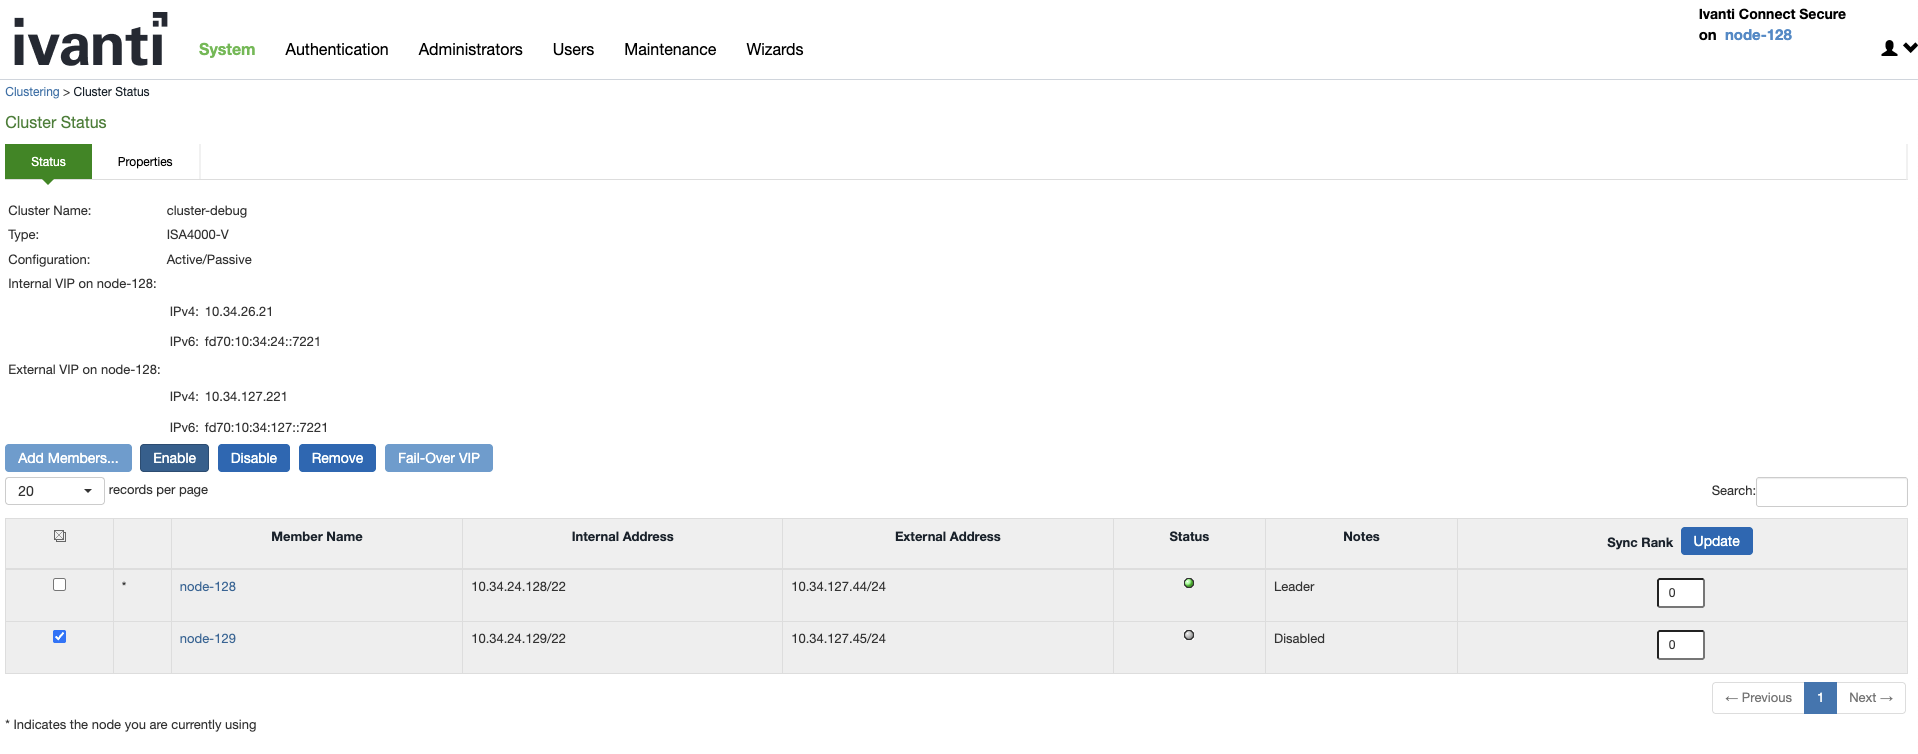The width and height of the screenshot is (1918, 754).
Task: Click the Fail-Over VIP button
Action: pyautogui.click(x=438, y=458)
